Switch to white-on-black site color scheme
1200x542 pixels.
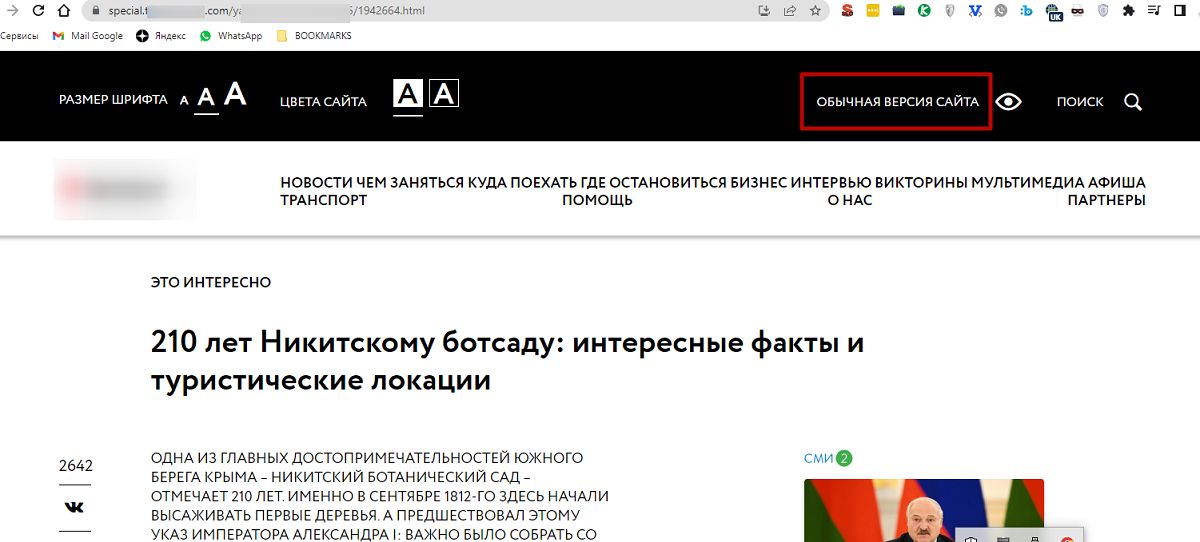(444, 95)
